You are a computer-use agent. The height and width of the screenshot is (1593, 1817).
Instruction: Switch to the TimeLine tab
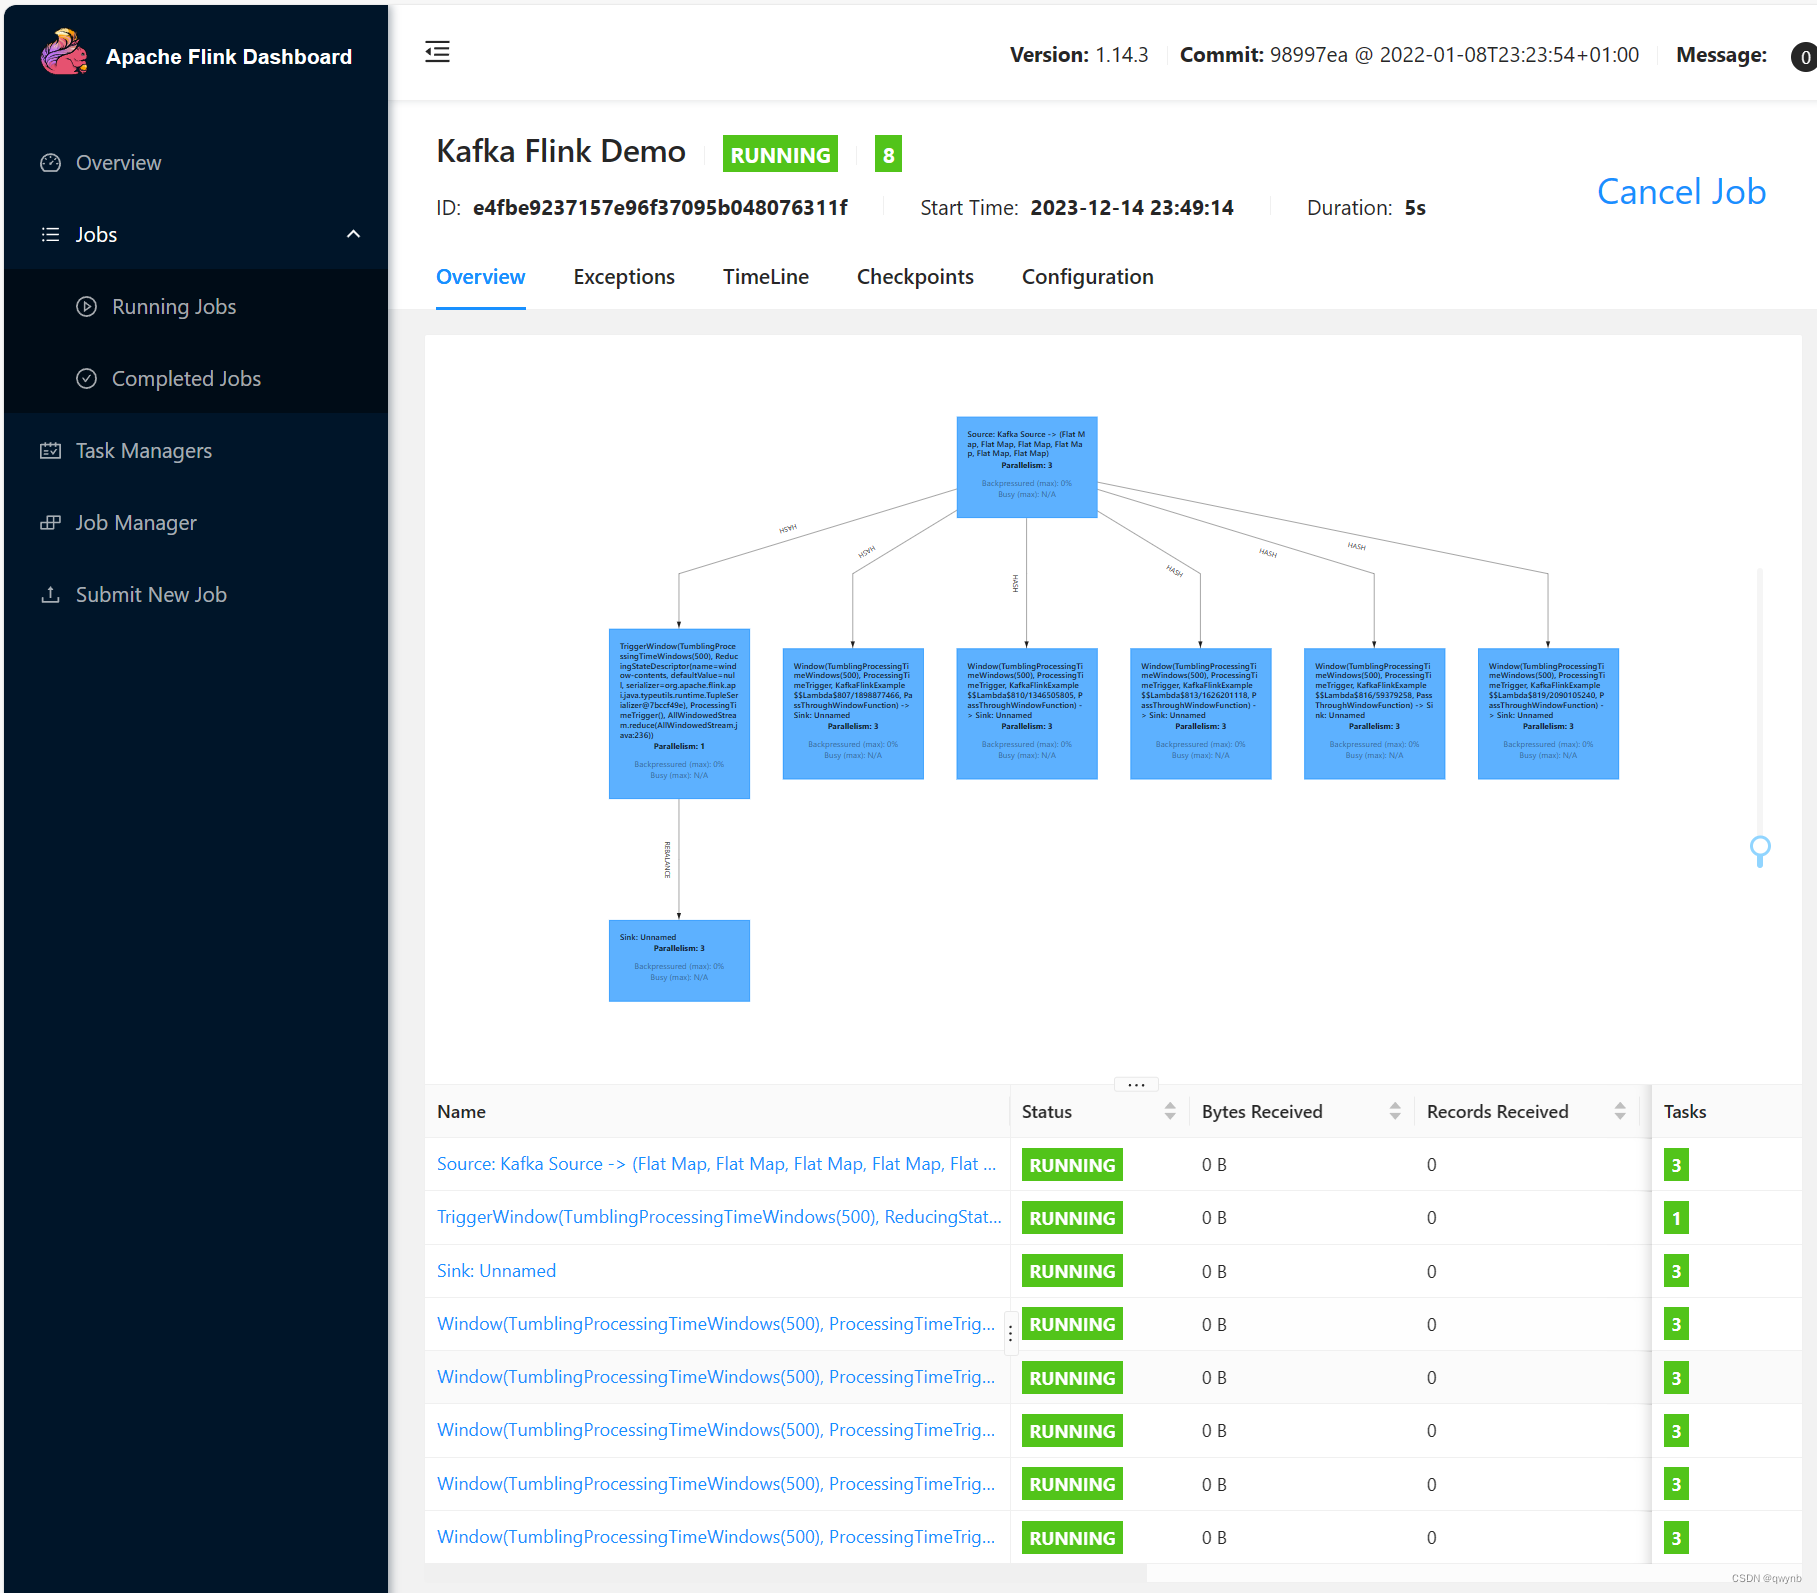tap(766, 277)
